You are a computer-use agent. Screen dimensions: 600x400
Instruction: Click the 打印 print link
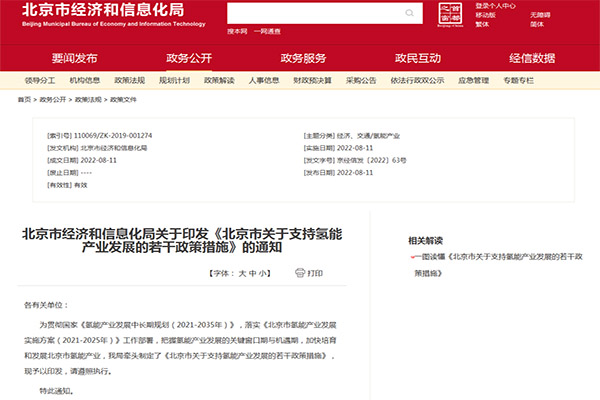[315, 273]
